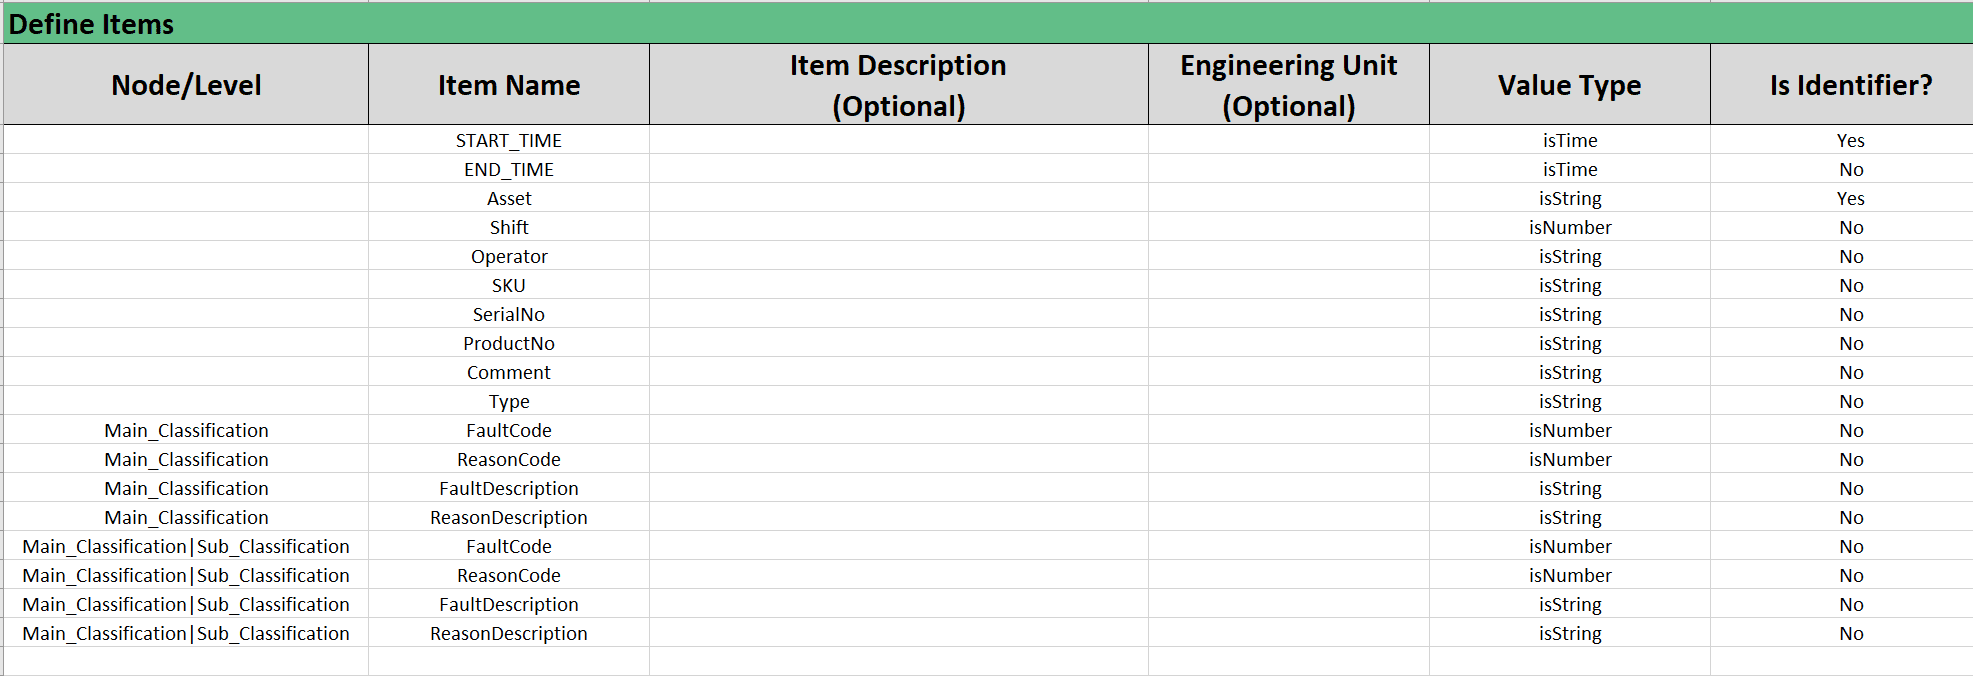Click the "Is Identifier?" column header
The height and width of the screenshot is (676, 1973).
pyautogui.click(x=1850, y=85)
